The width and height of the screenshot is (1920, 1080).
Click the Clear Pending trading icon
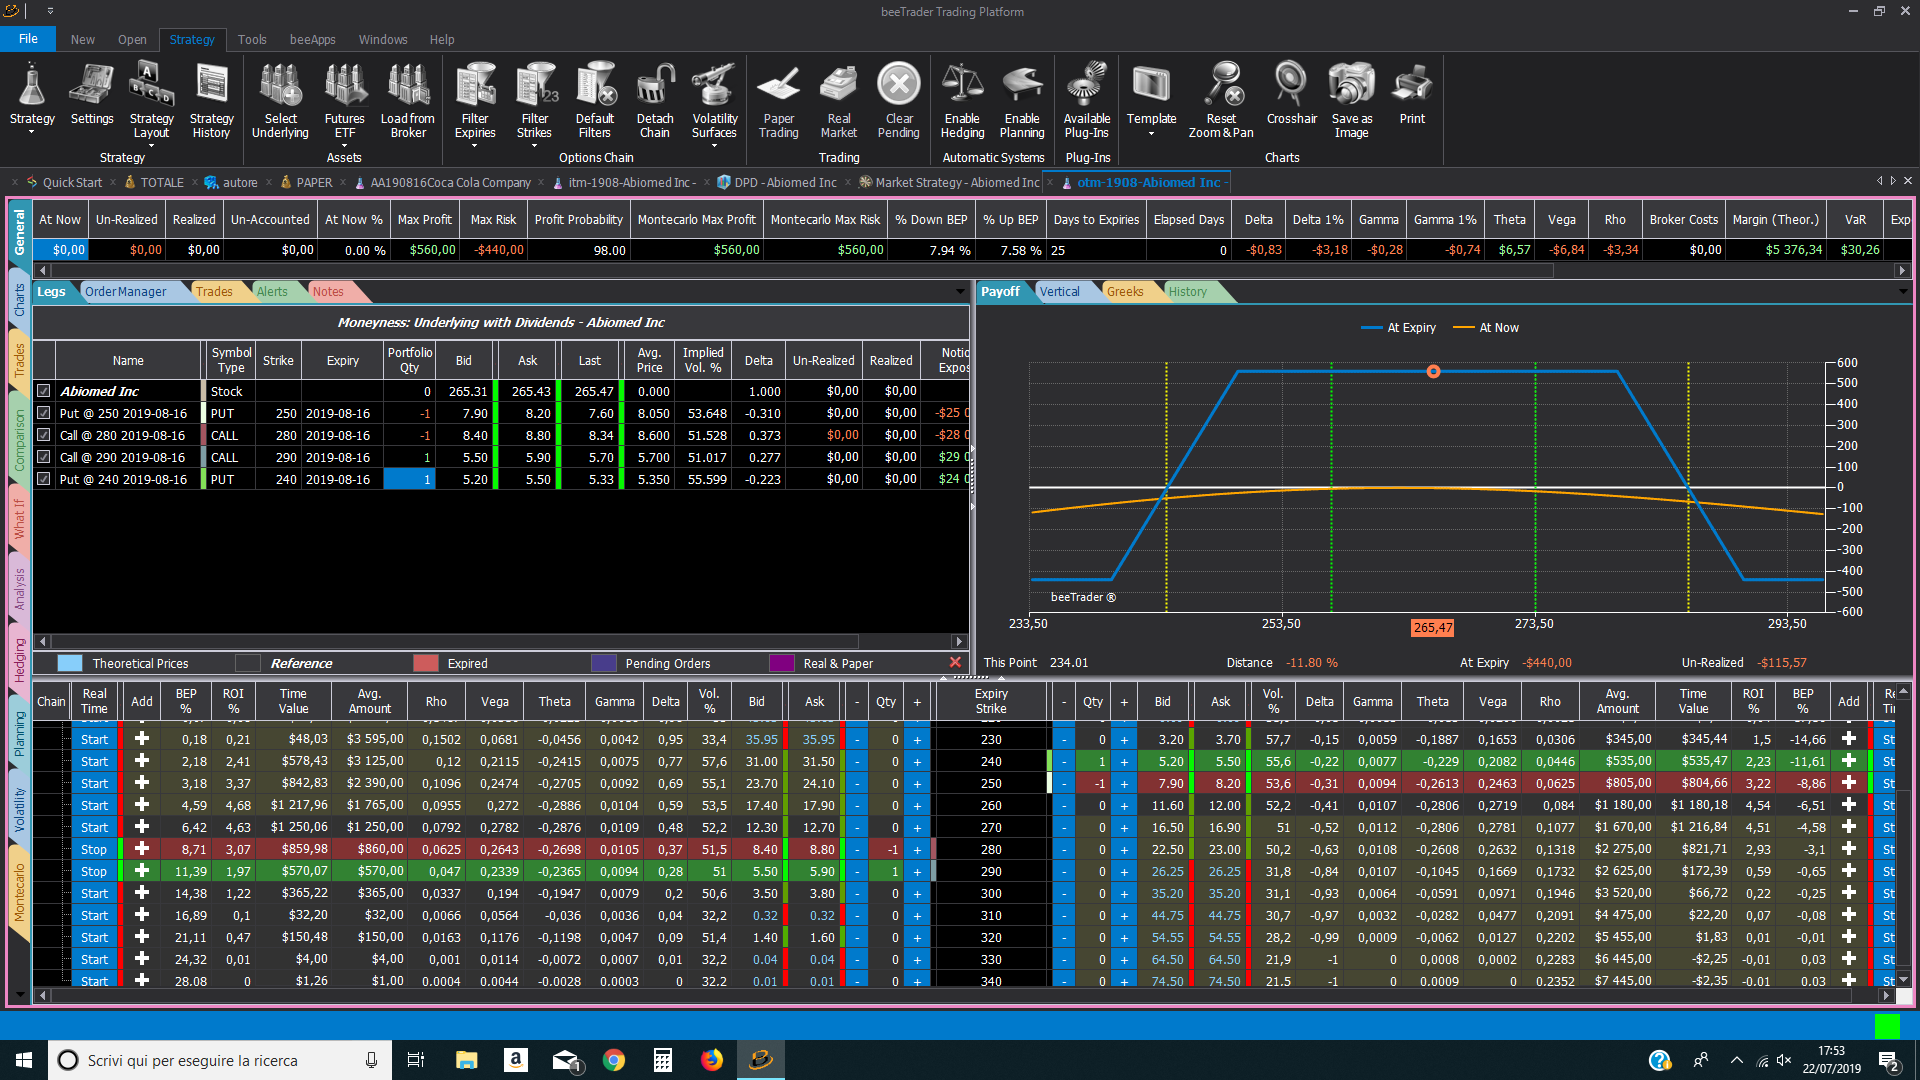[x=898, y=101]
